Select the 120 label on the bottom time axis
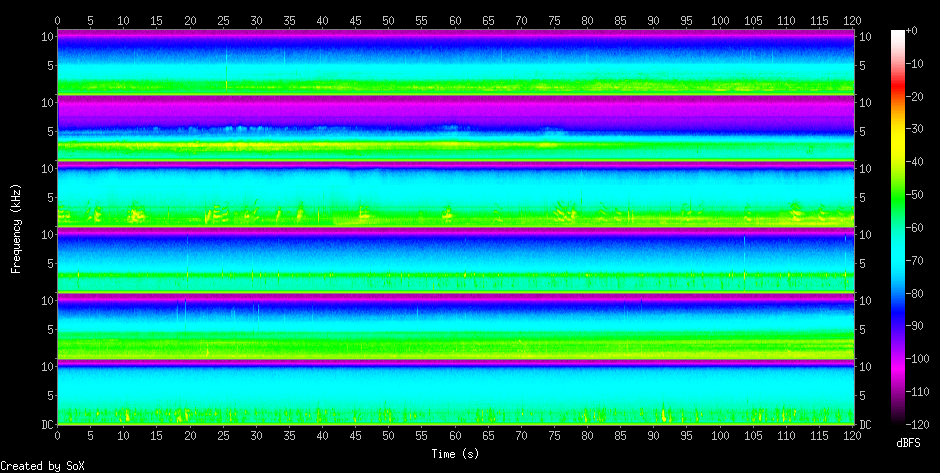 (853, 436)
